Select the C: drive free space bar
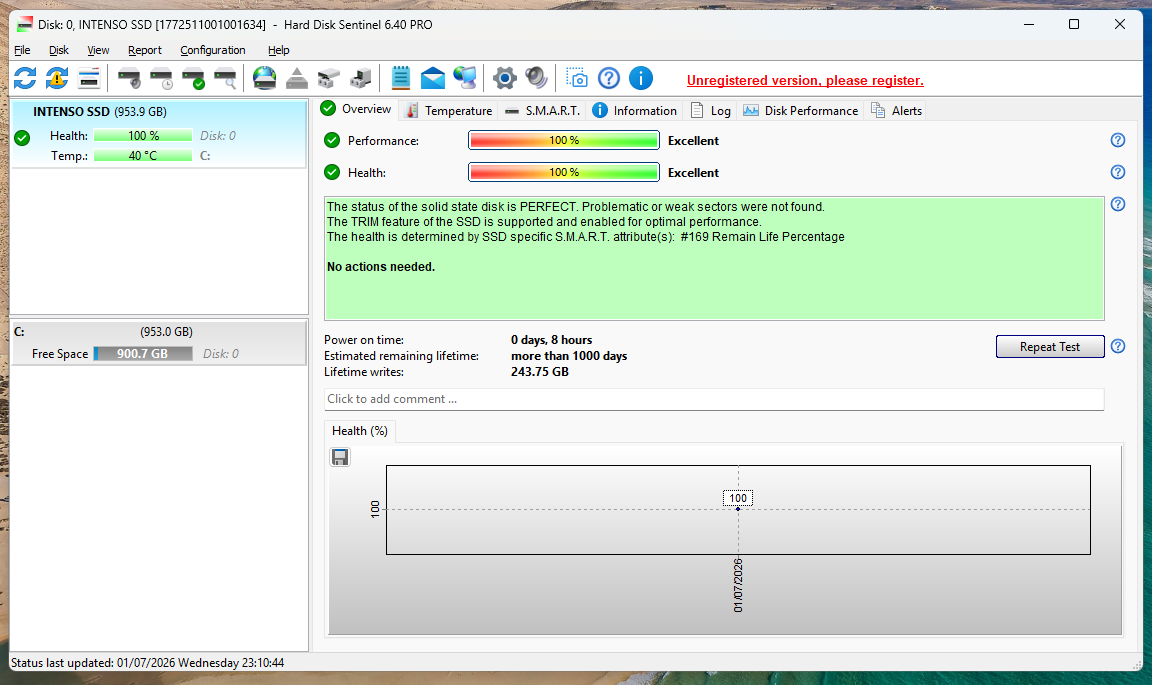1152x685 pixels. [x=143, y=354]
